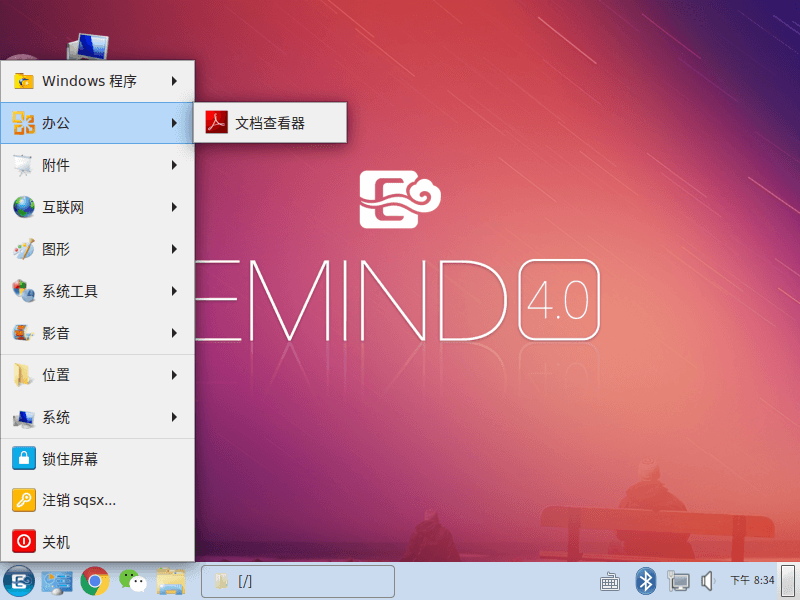Click the show desktop button at taskbar end
The image size is (800, 600).
[788, 581]
